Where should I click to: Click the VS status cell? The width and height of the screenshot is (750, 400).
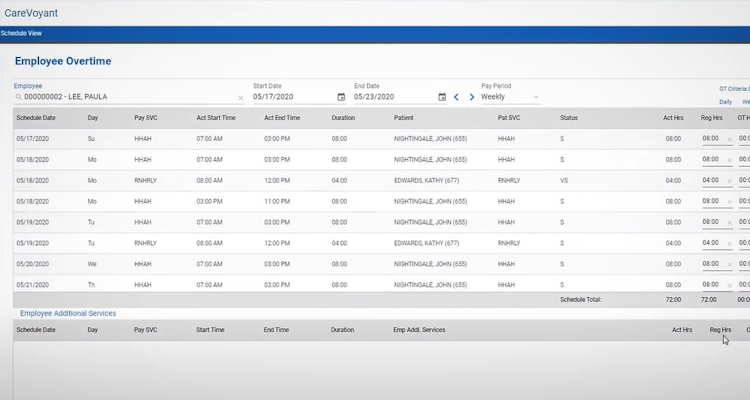pos(564,180)
